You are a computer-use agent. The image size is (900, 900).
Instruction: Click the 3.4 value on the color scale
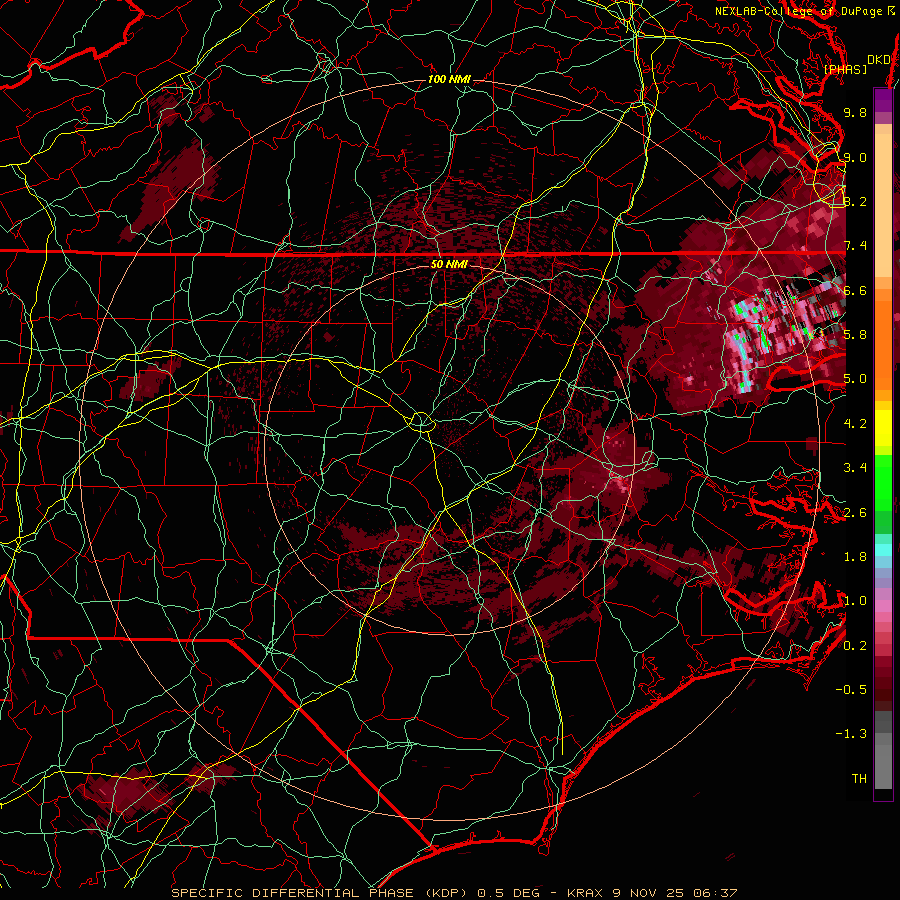(855, 468)
